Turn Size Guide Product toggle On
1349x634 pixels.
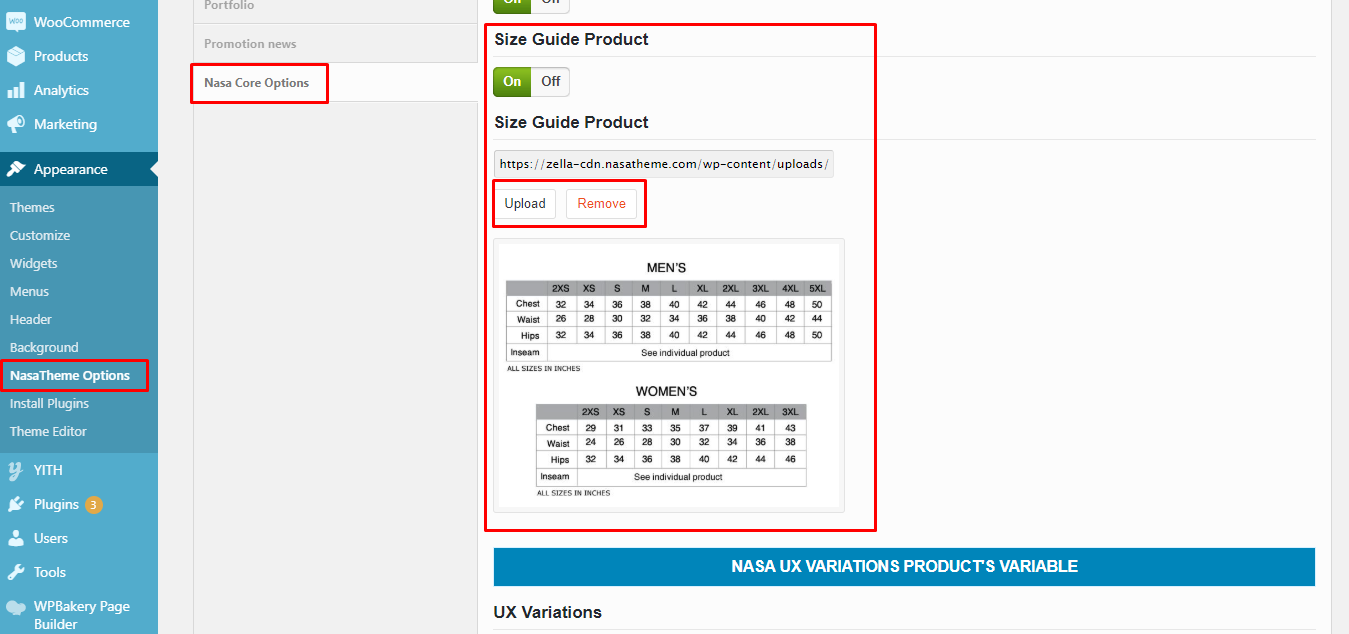512,81
